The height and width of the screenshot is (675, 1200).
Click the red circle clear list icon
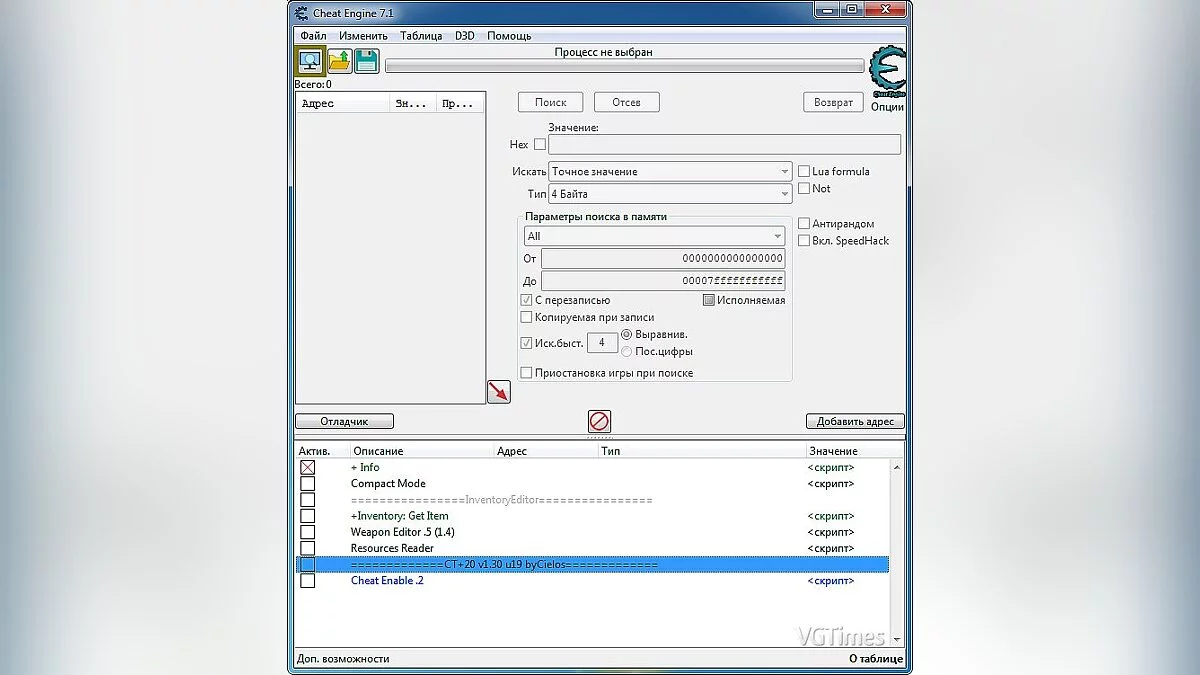pos(599,421)
